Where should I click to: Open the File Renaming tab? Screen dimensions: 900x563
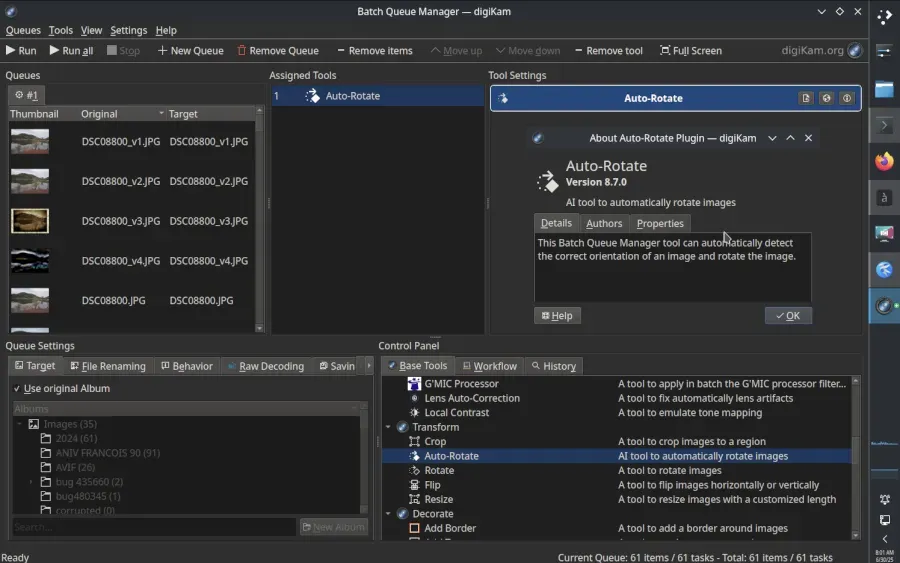coord(108,366)
